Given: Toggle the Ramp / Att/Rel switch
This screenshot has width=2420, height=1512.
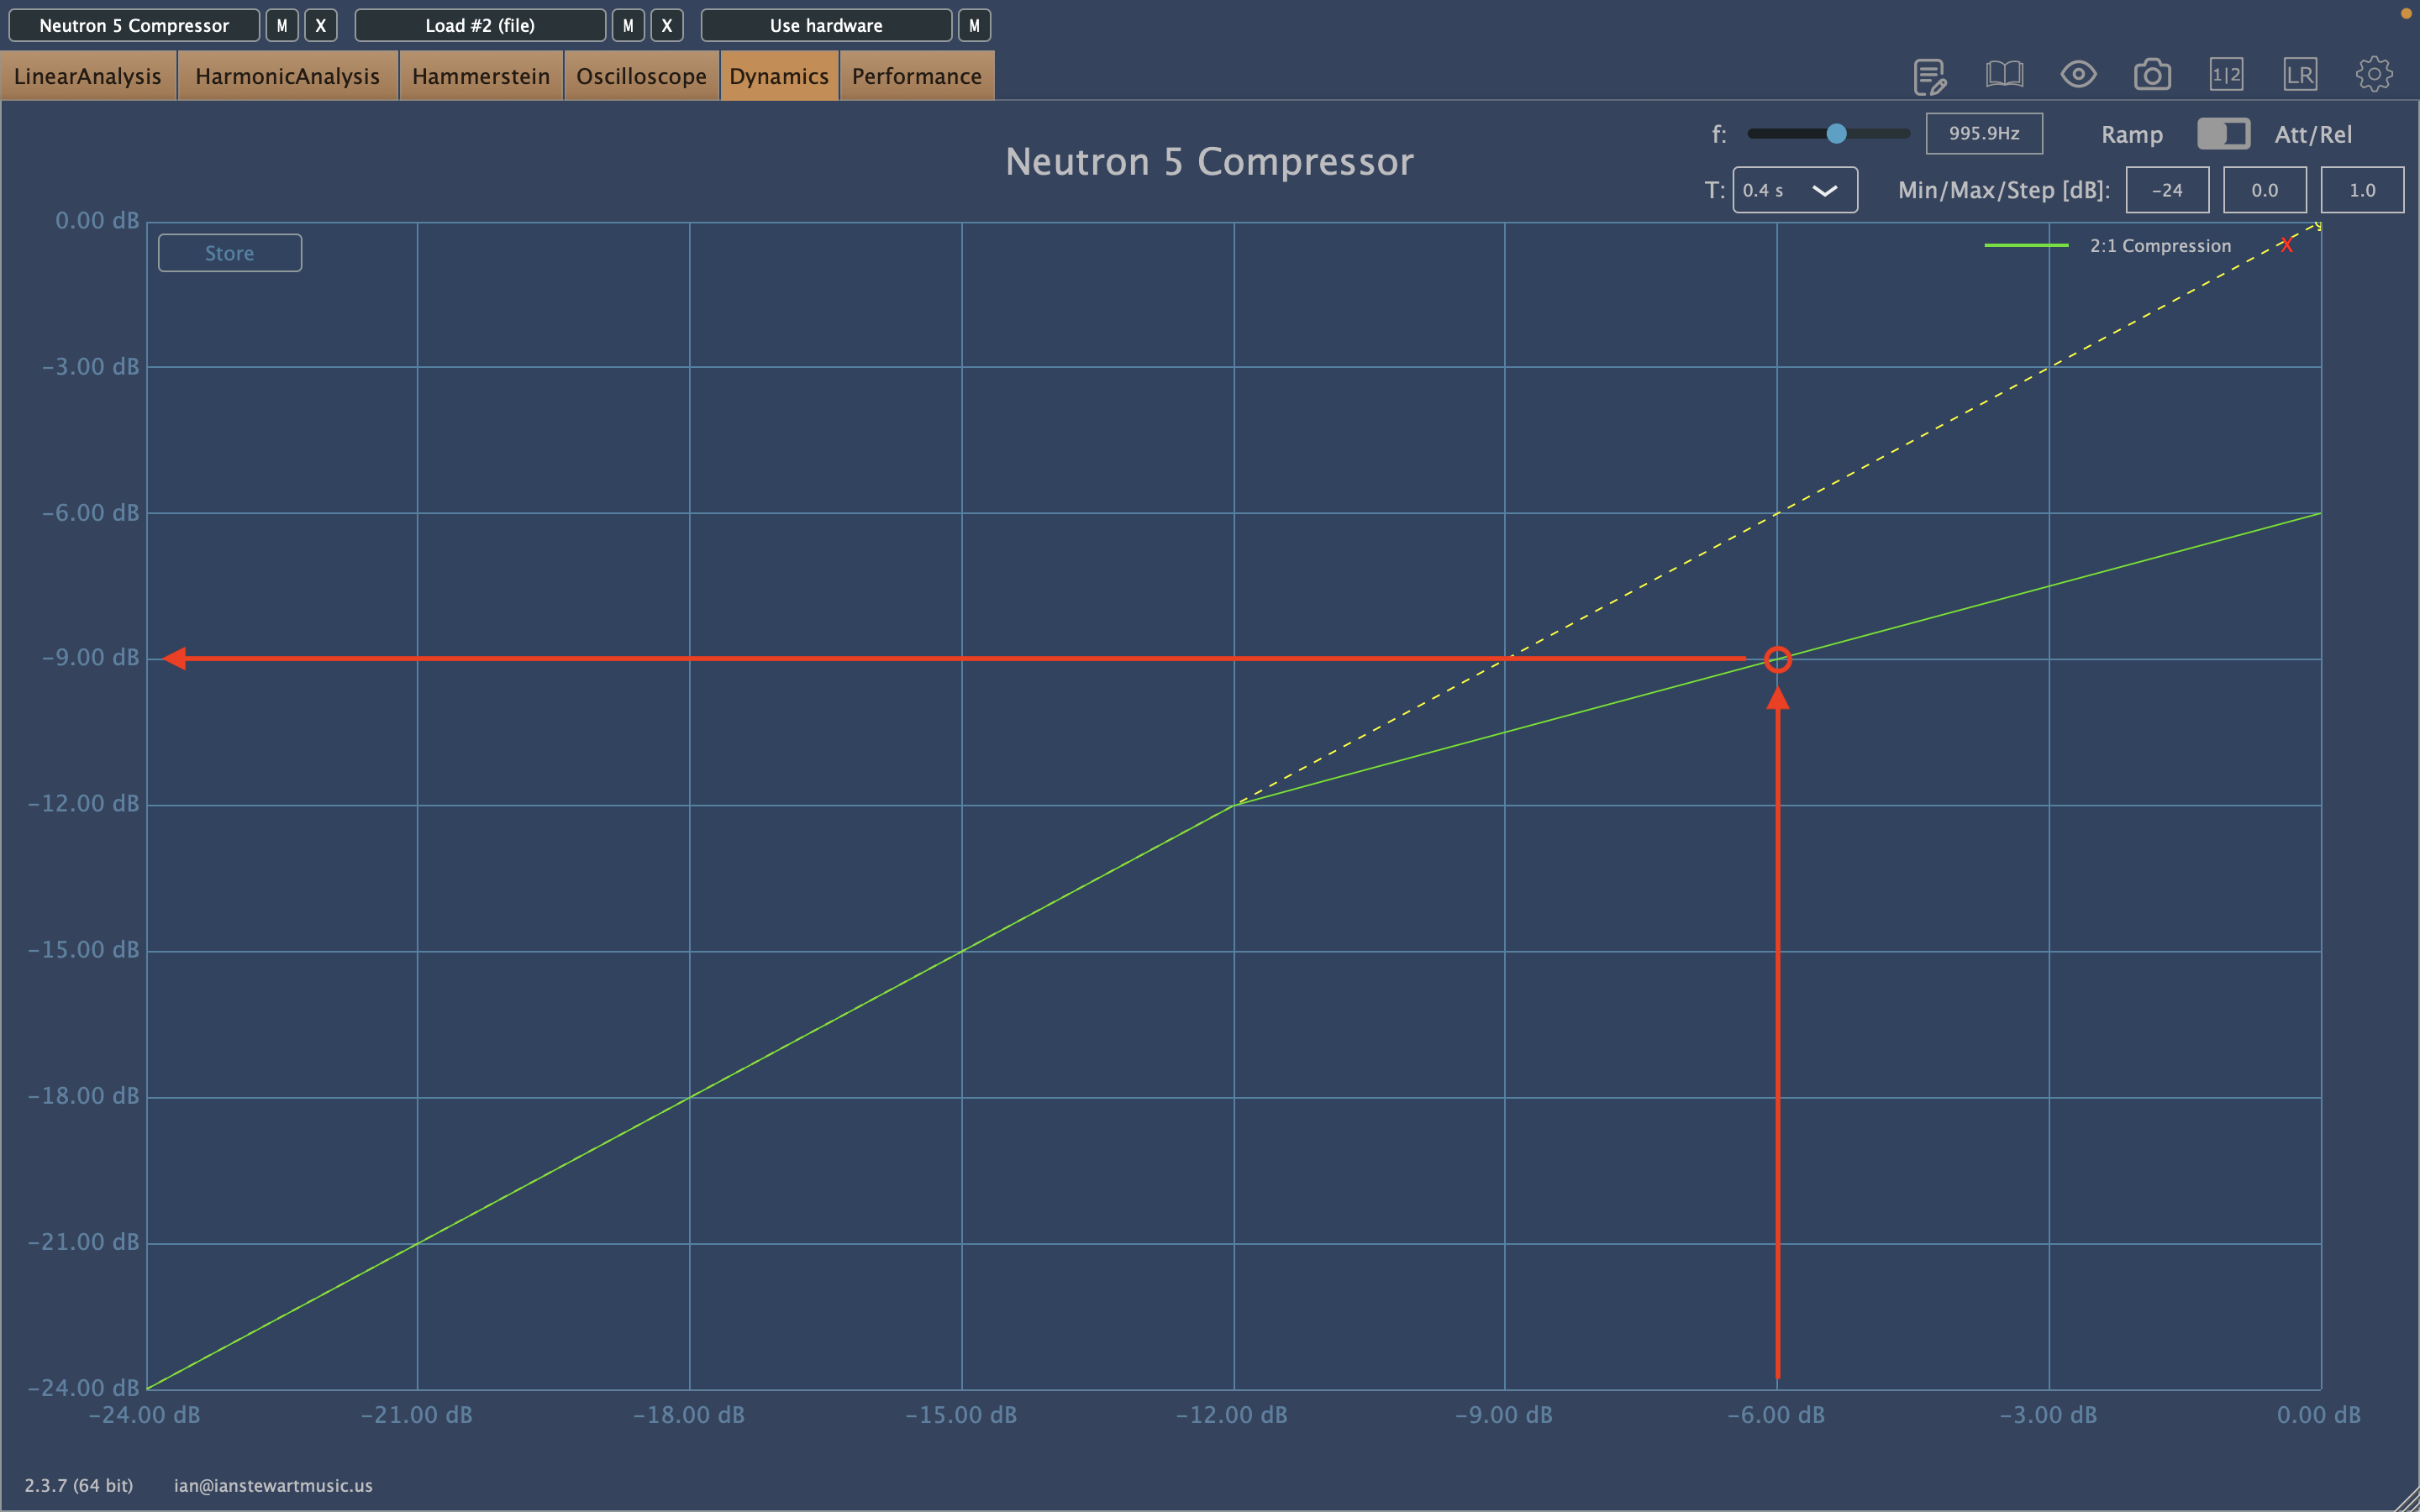Looking at the screenshot, I should click(2223, 134).
